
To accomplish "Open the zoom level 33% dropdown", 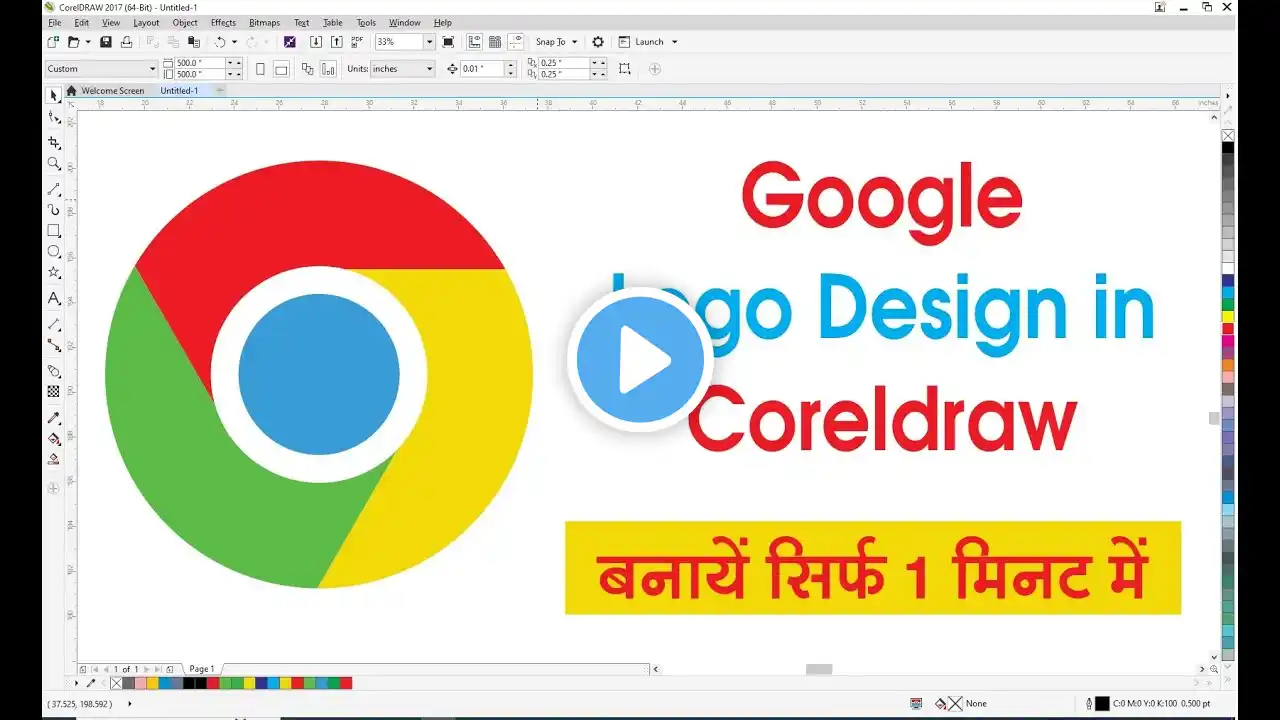I will 429,42.
